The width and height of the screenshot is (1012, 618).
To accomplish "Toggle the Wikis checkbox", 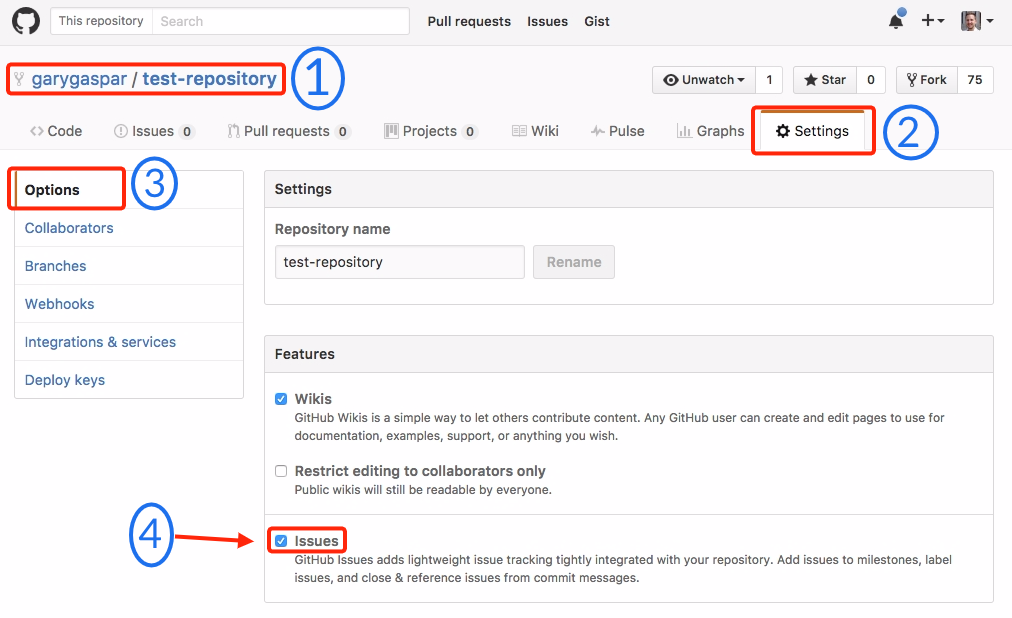I will point(281,399).
